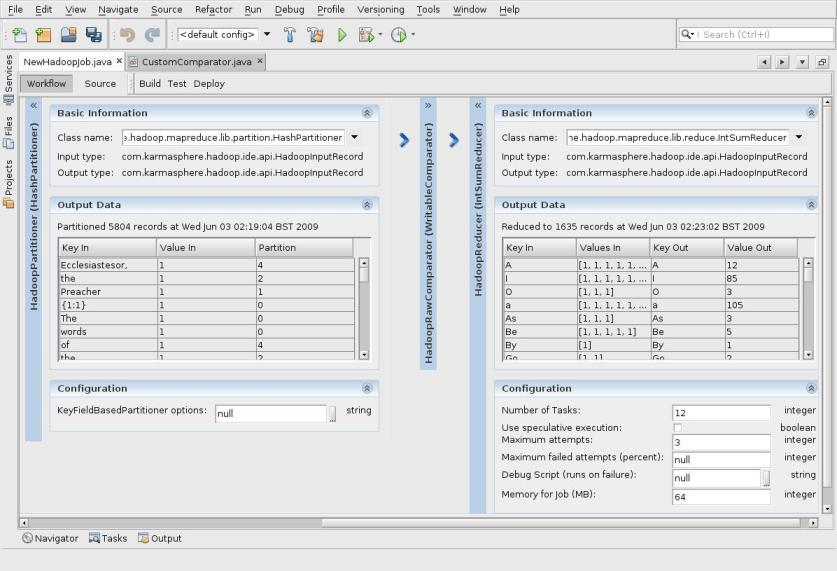Click the Test workflow button
This screenshot has width=837, height=571.
click(x=177, y=83)
